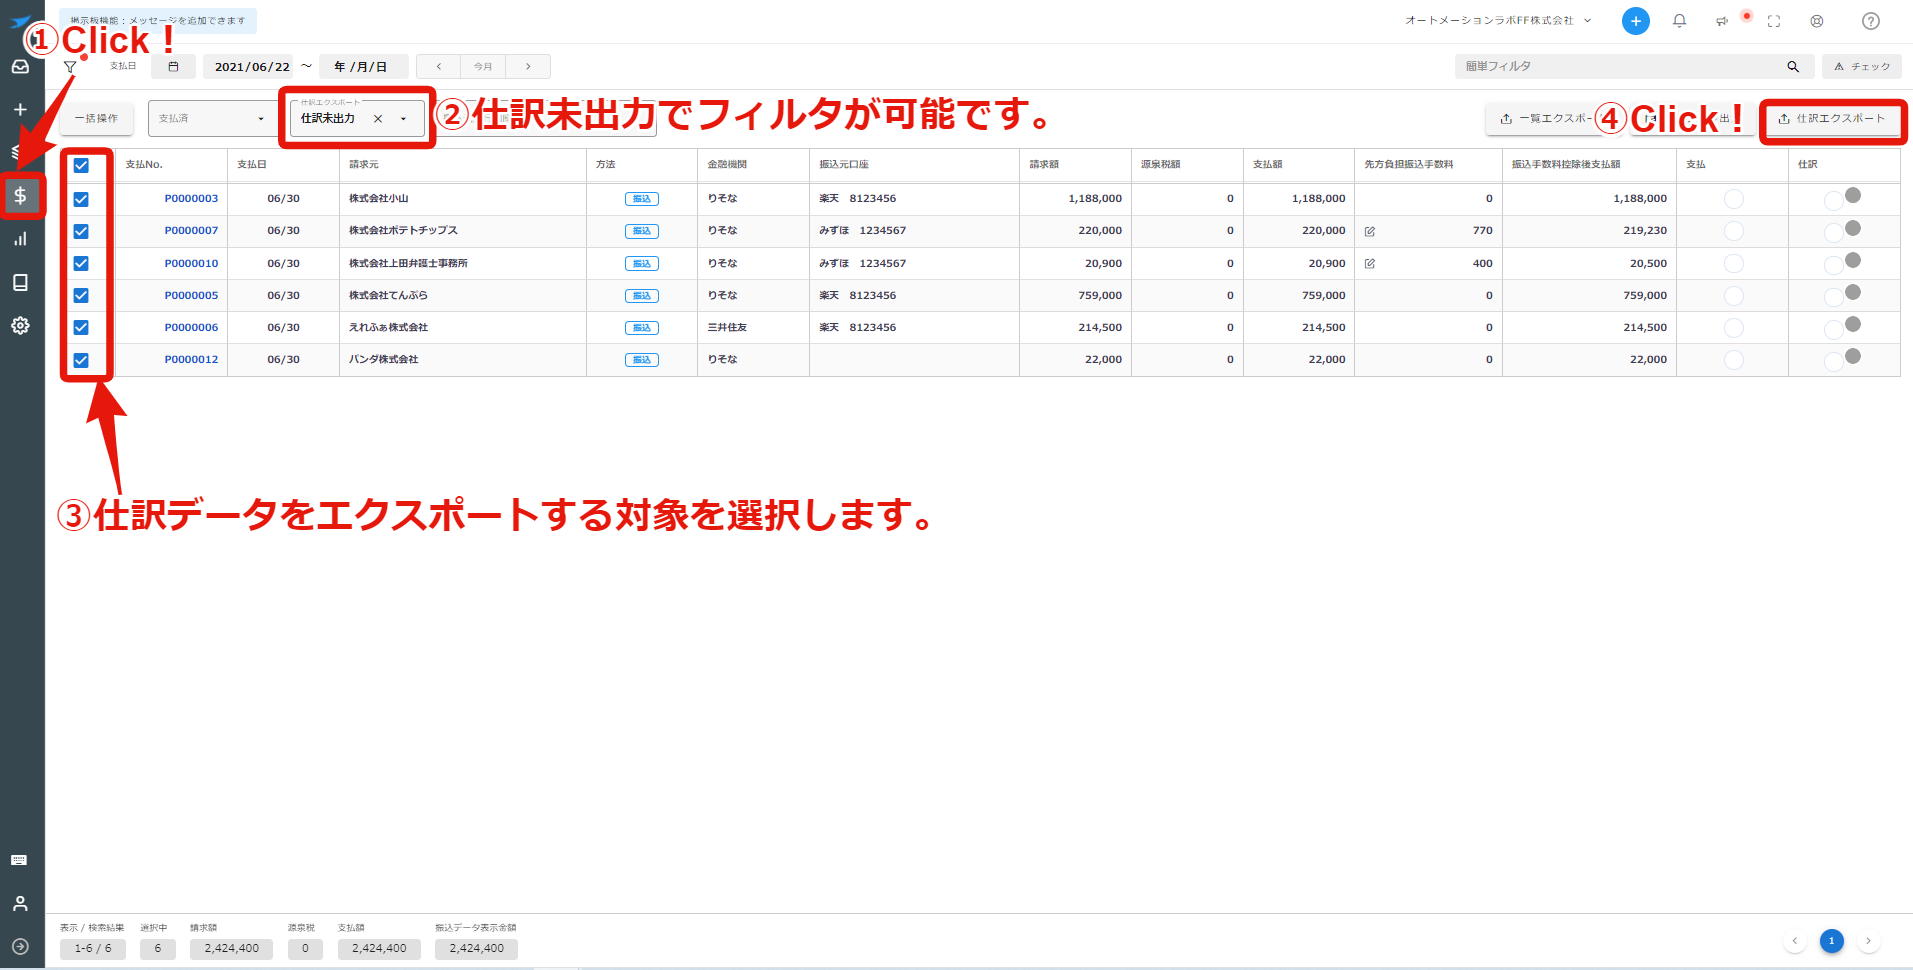Edit transfer fee 400 with the pencil icon
This screenshot has height=970, width=1913.
click(x=1370, y=264)
